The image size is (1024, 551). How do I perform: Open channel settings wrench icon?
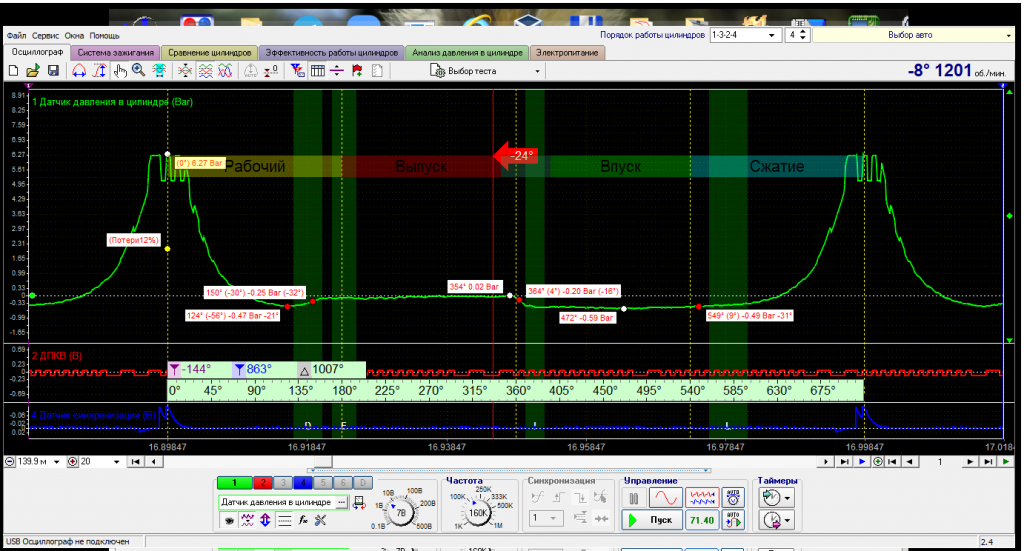click(x=320, y=520)
